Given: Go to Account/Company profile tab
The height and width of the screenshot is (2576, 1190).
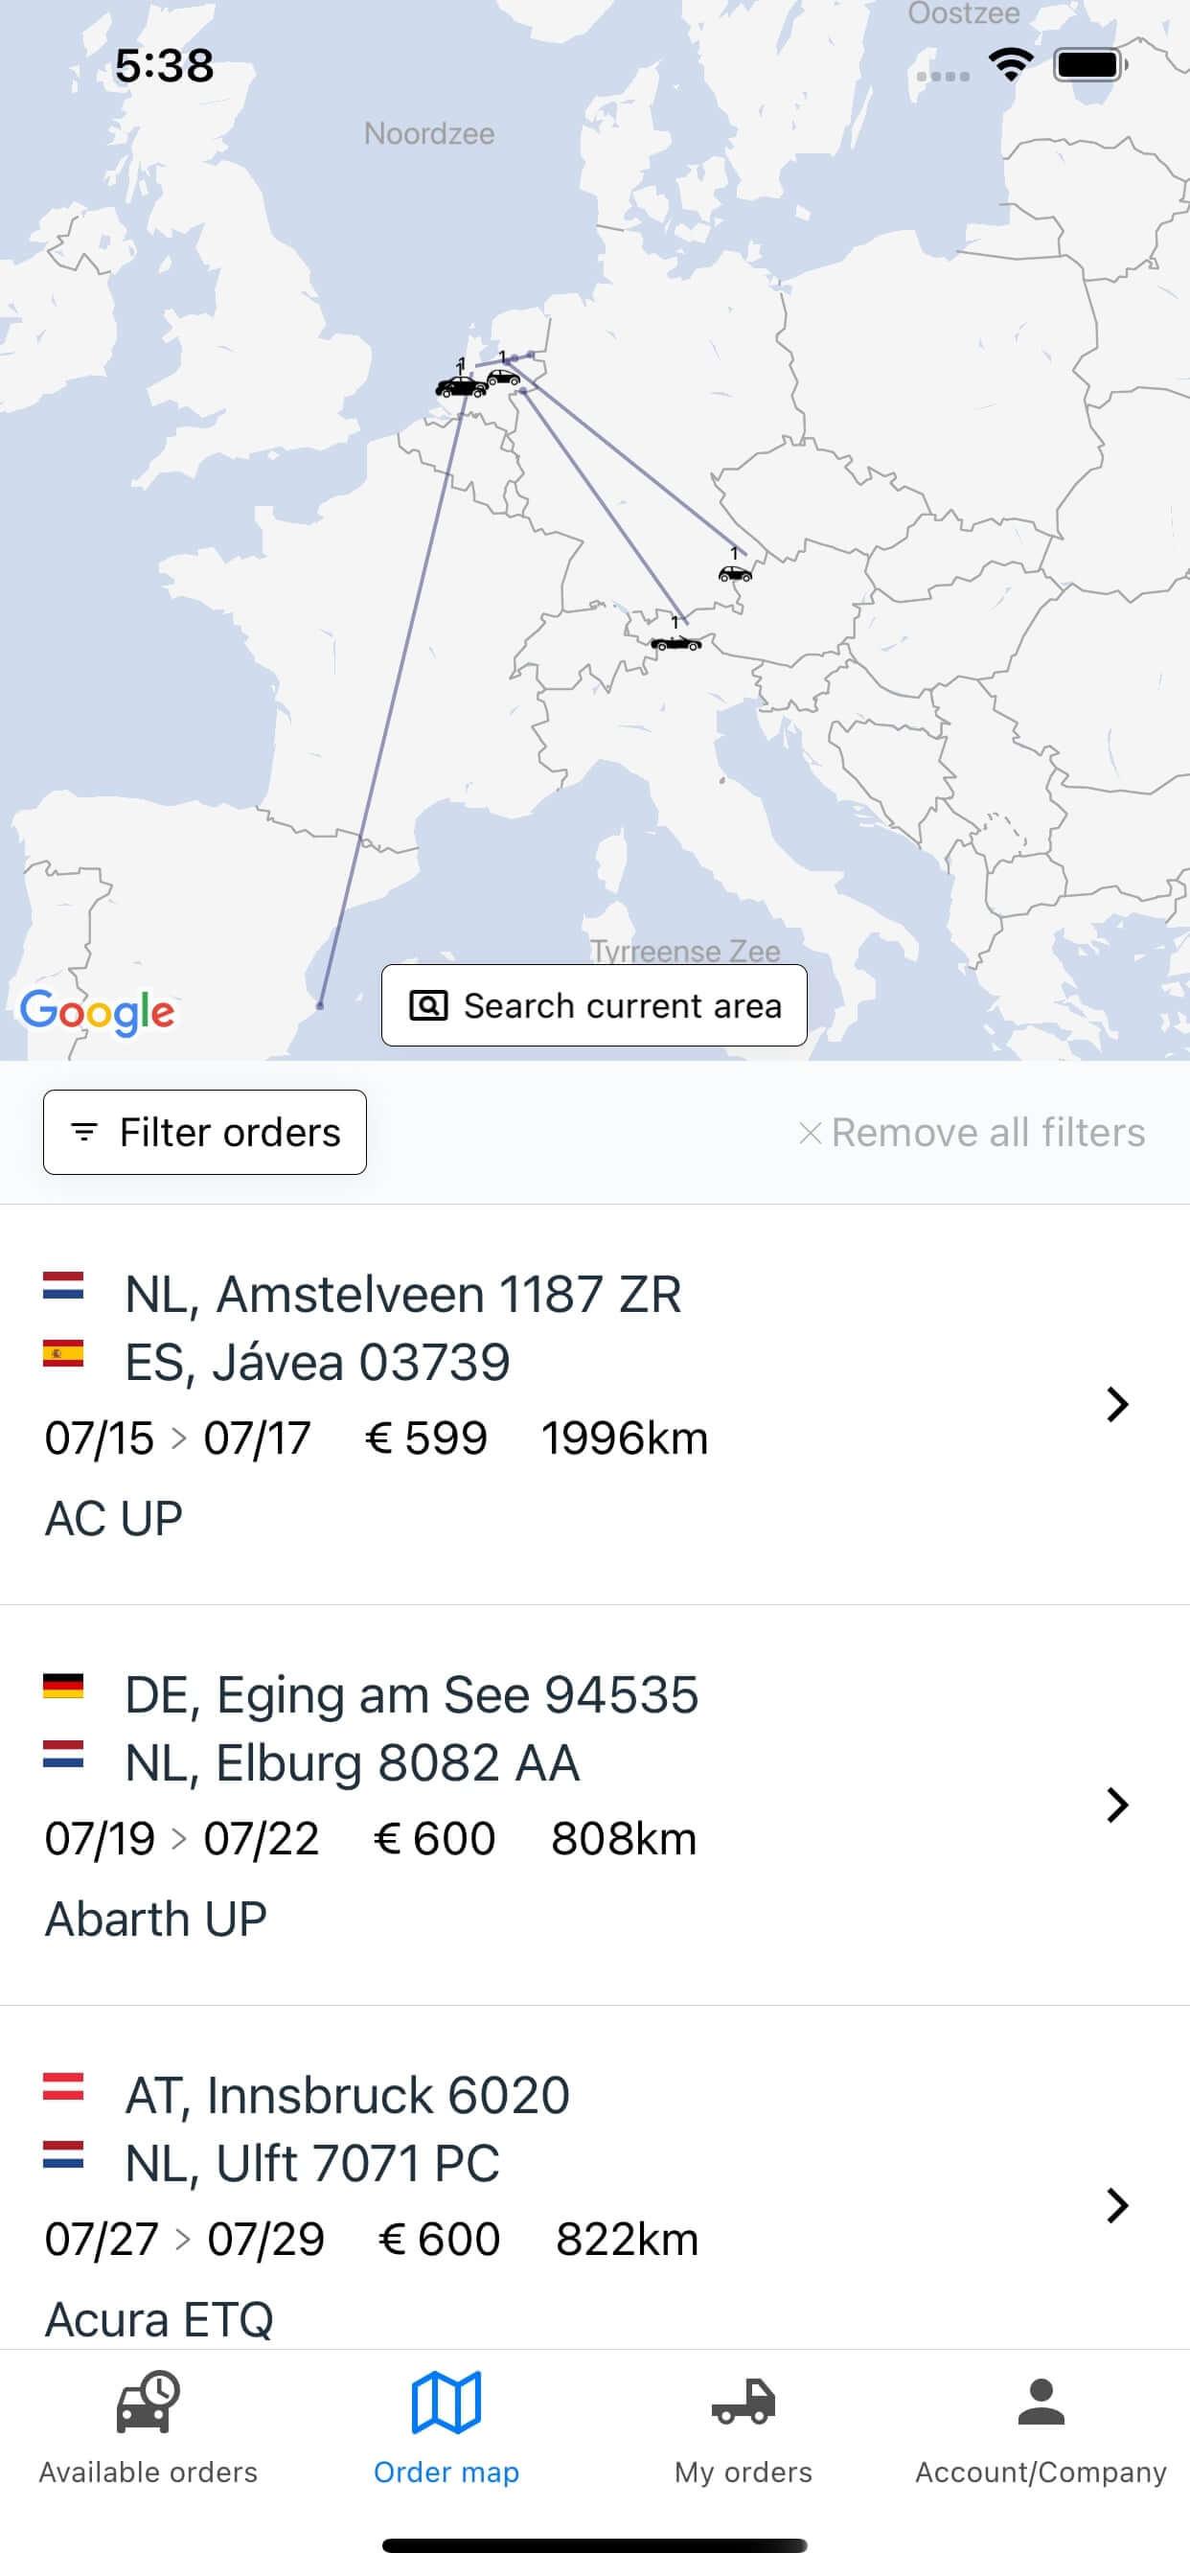Looking at the screenshot, I should tap(1040, 2428).
